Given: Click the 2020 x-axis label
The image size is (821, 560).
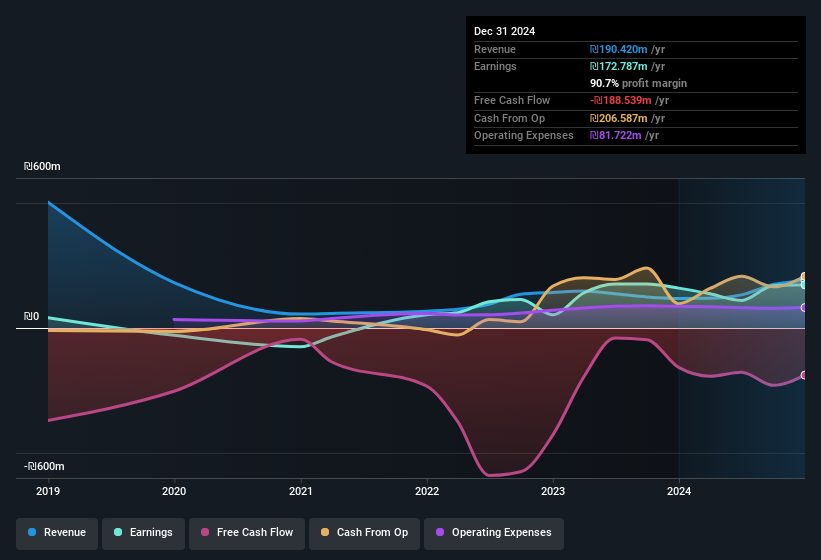Looking at the screenshot, I should (174, 491).
